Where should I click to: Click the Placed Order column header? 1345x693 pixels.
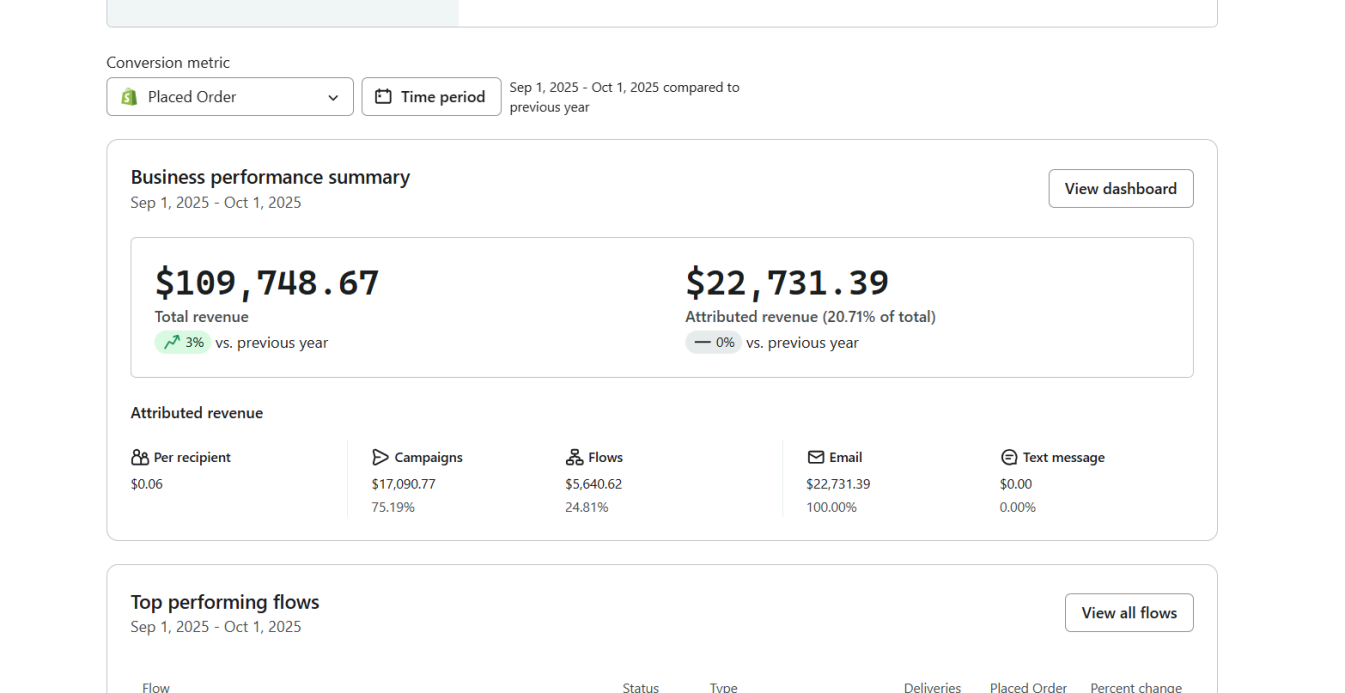(x=1028, y=688)
